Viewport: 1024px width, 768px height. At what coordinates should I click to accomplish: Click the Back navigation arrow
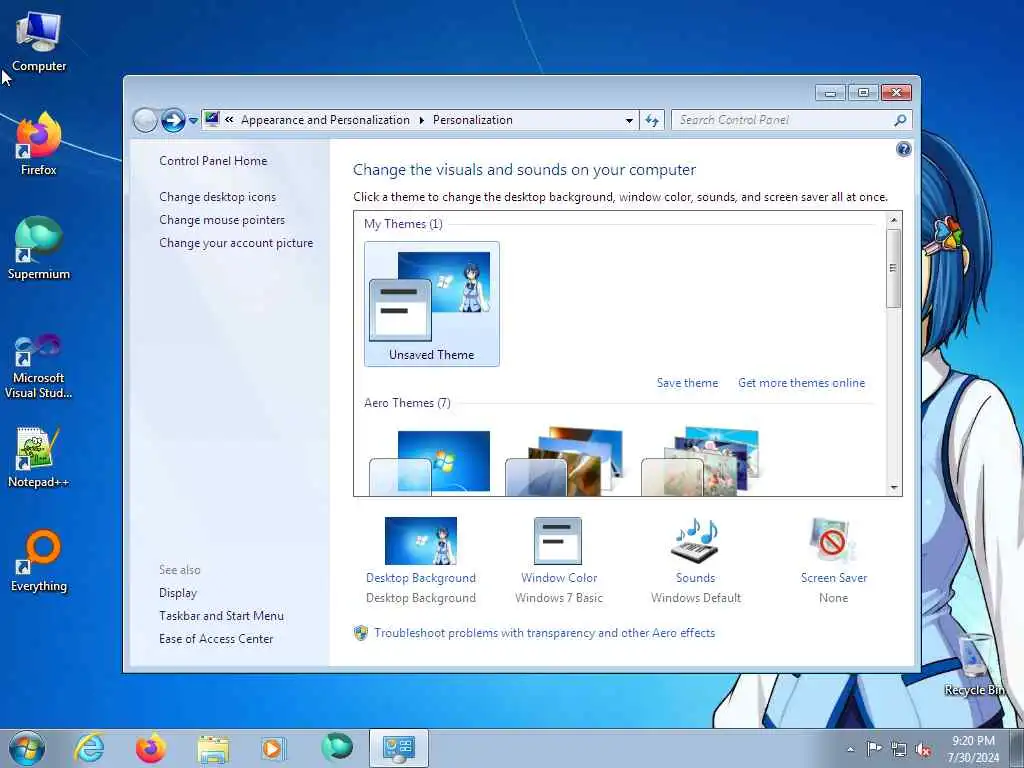coord(145,120)
